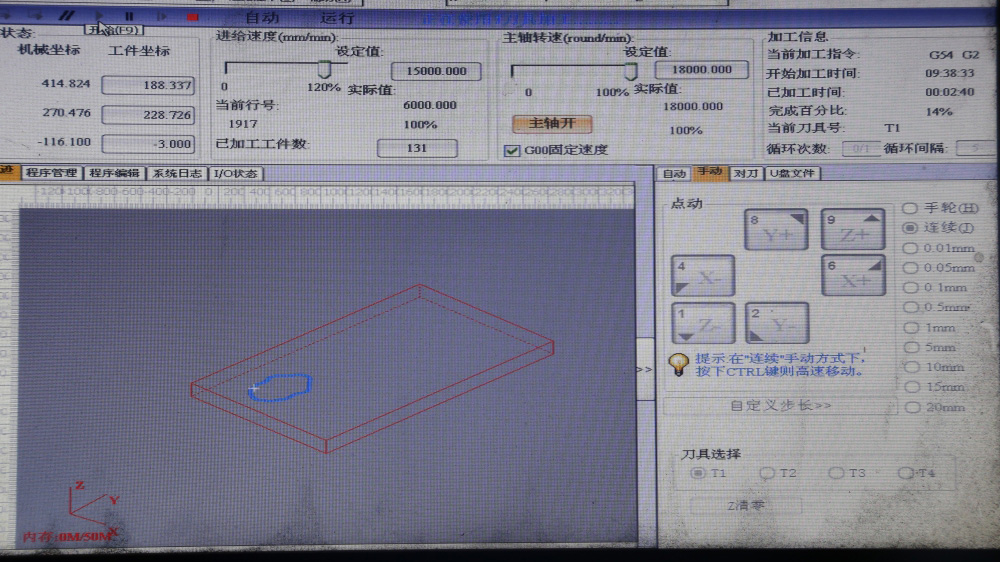Choose the 5mm step radio button
The image size is (1000, 562).
pyautogui.click(x=912, y=348)
